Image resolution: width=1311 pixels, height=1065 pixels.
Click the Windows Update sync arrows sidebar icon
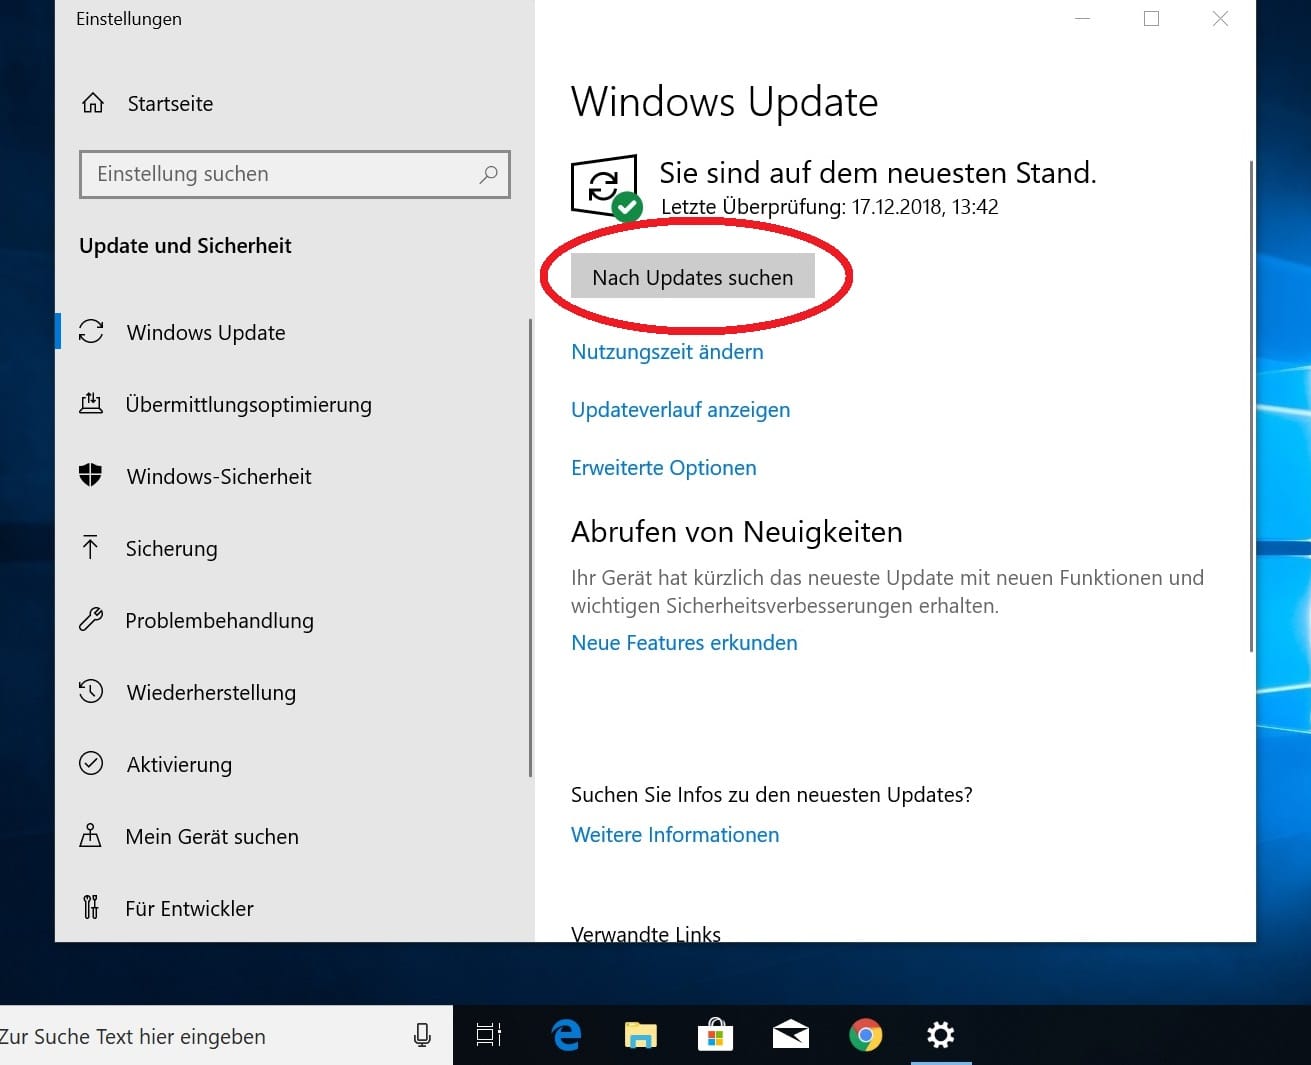(x=91, y=332)
